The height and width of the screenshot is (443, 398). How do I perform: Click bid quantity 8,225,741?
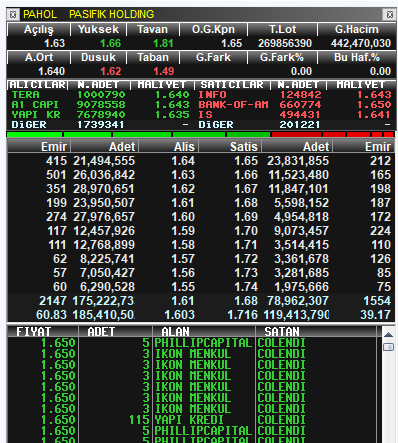point(107,259)
